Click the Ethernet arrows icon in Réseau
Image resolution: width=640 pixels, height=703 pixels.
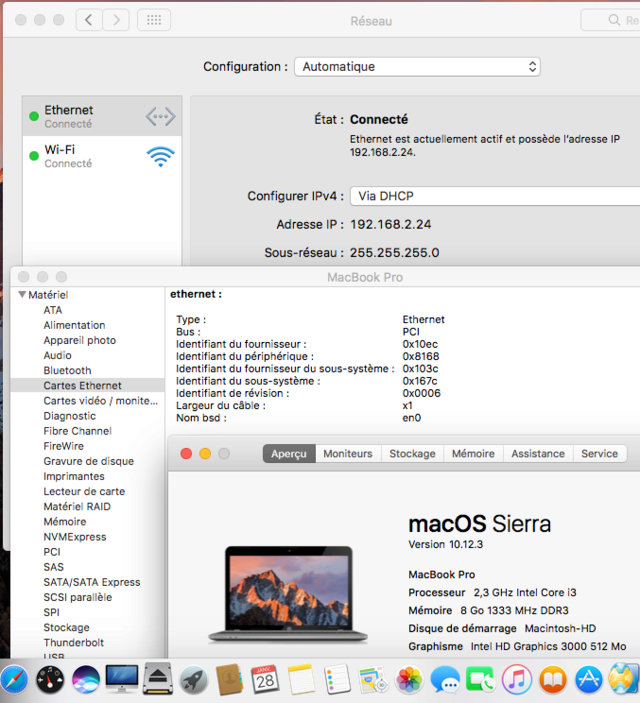[x=161, y=117]
